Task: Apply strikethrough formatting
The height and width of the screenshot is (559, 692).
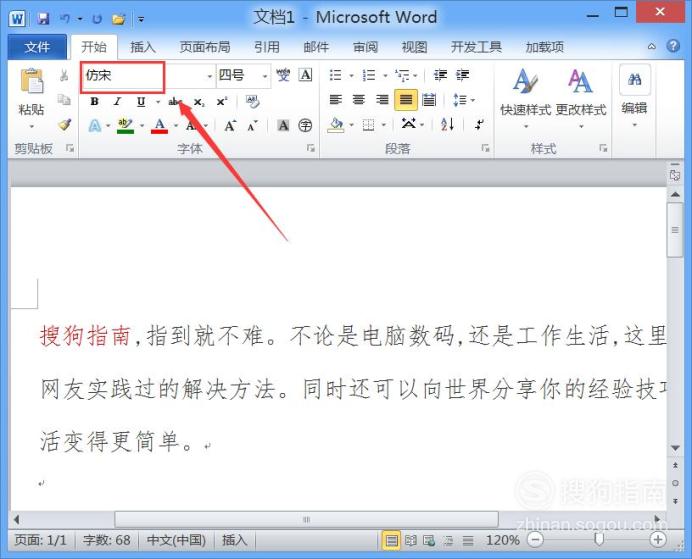Action: (x=175, y=102)
